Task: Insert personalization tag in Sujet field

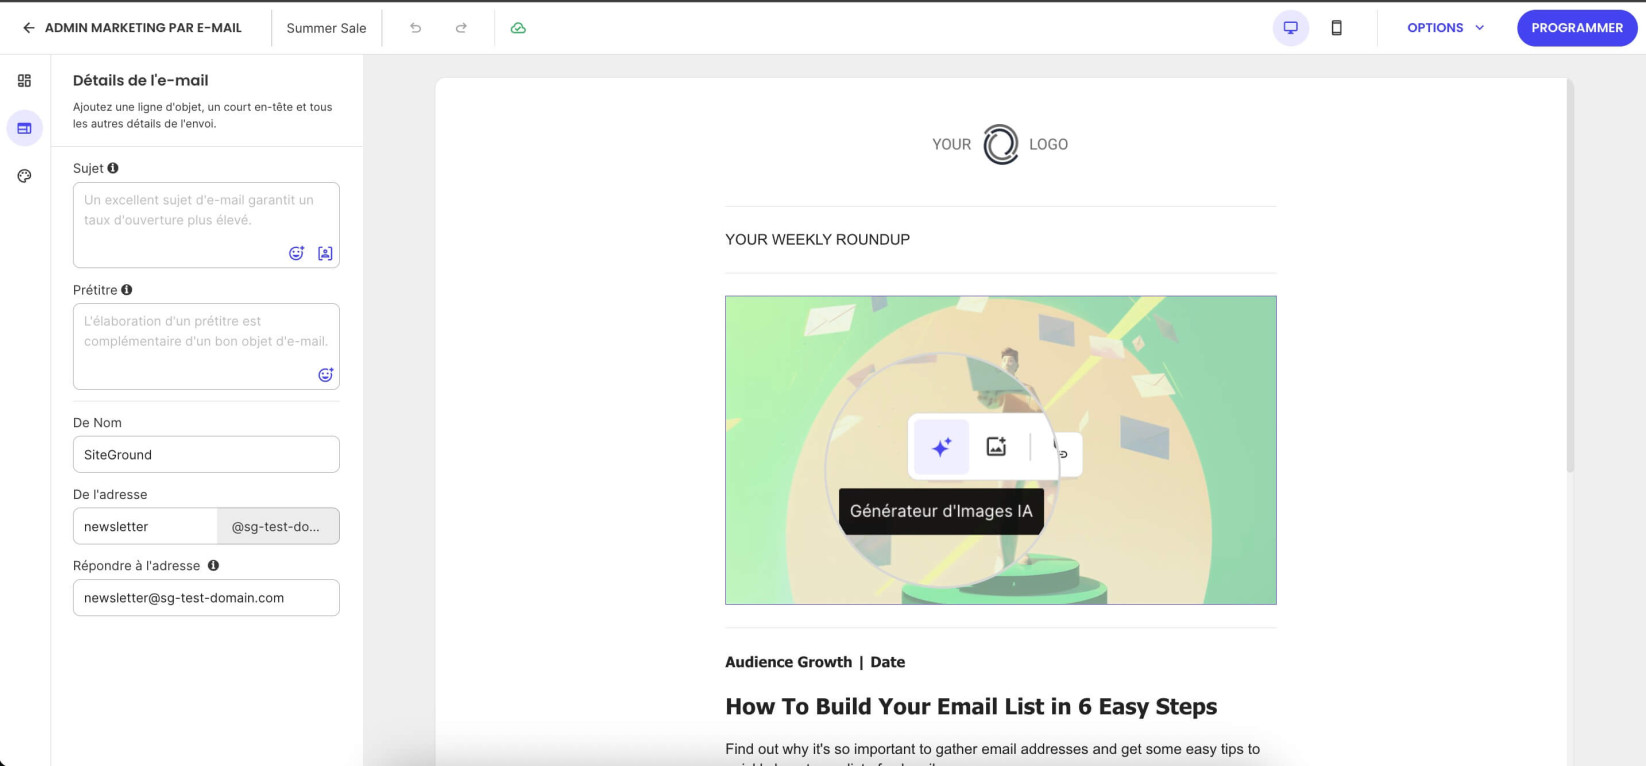Action: tap(325, 253)
